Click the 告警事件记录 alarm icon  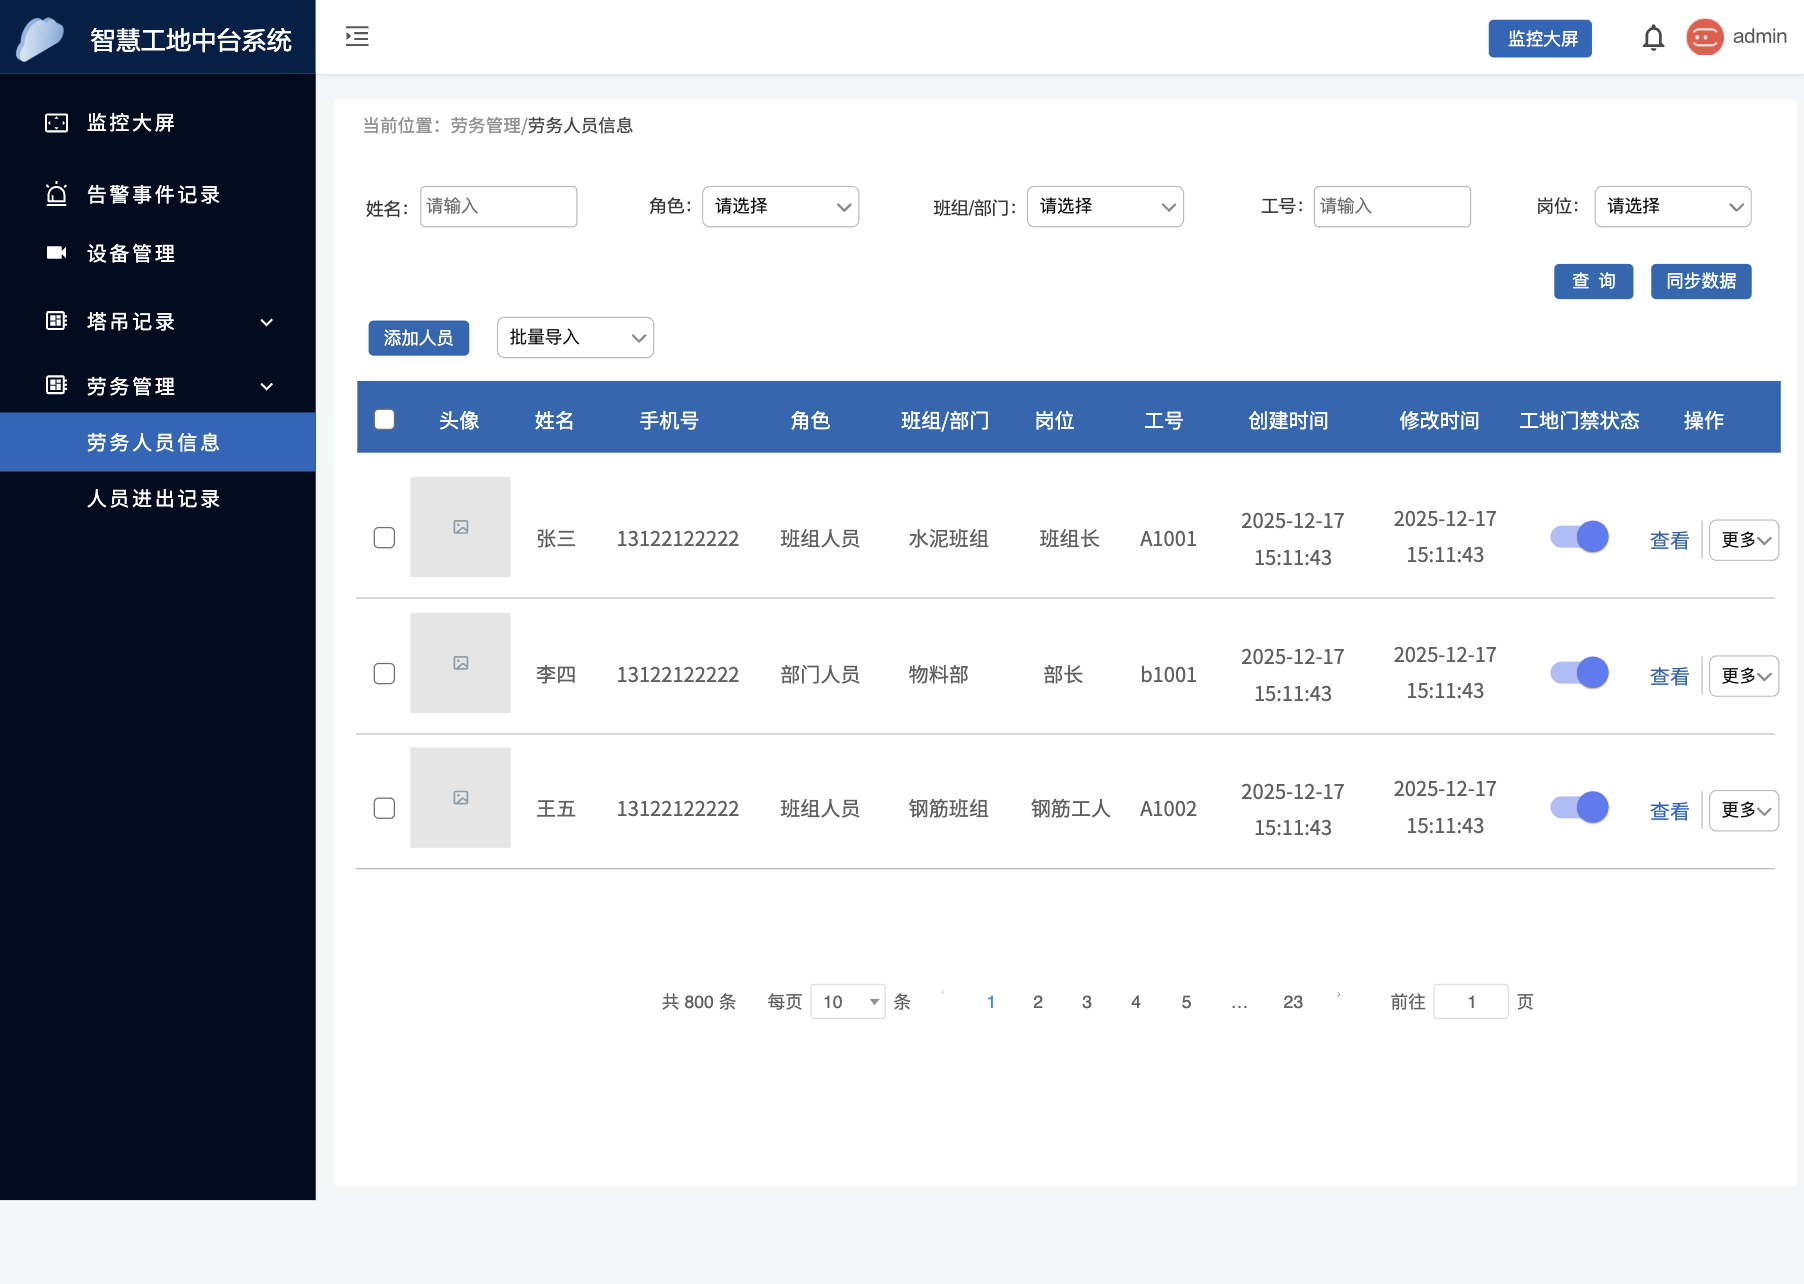tap(57, 194)
